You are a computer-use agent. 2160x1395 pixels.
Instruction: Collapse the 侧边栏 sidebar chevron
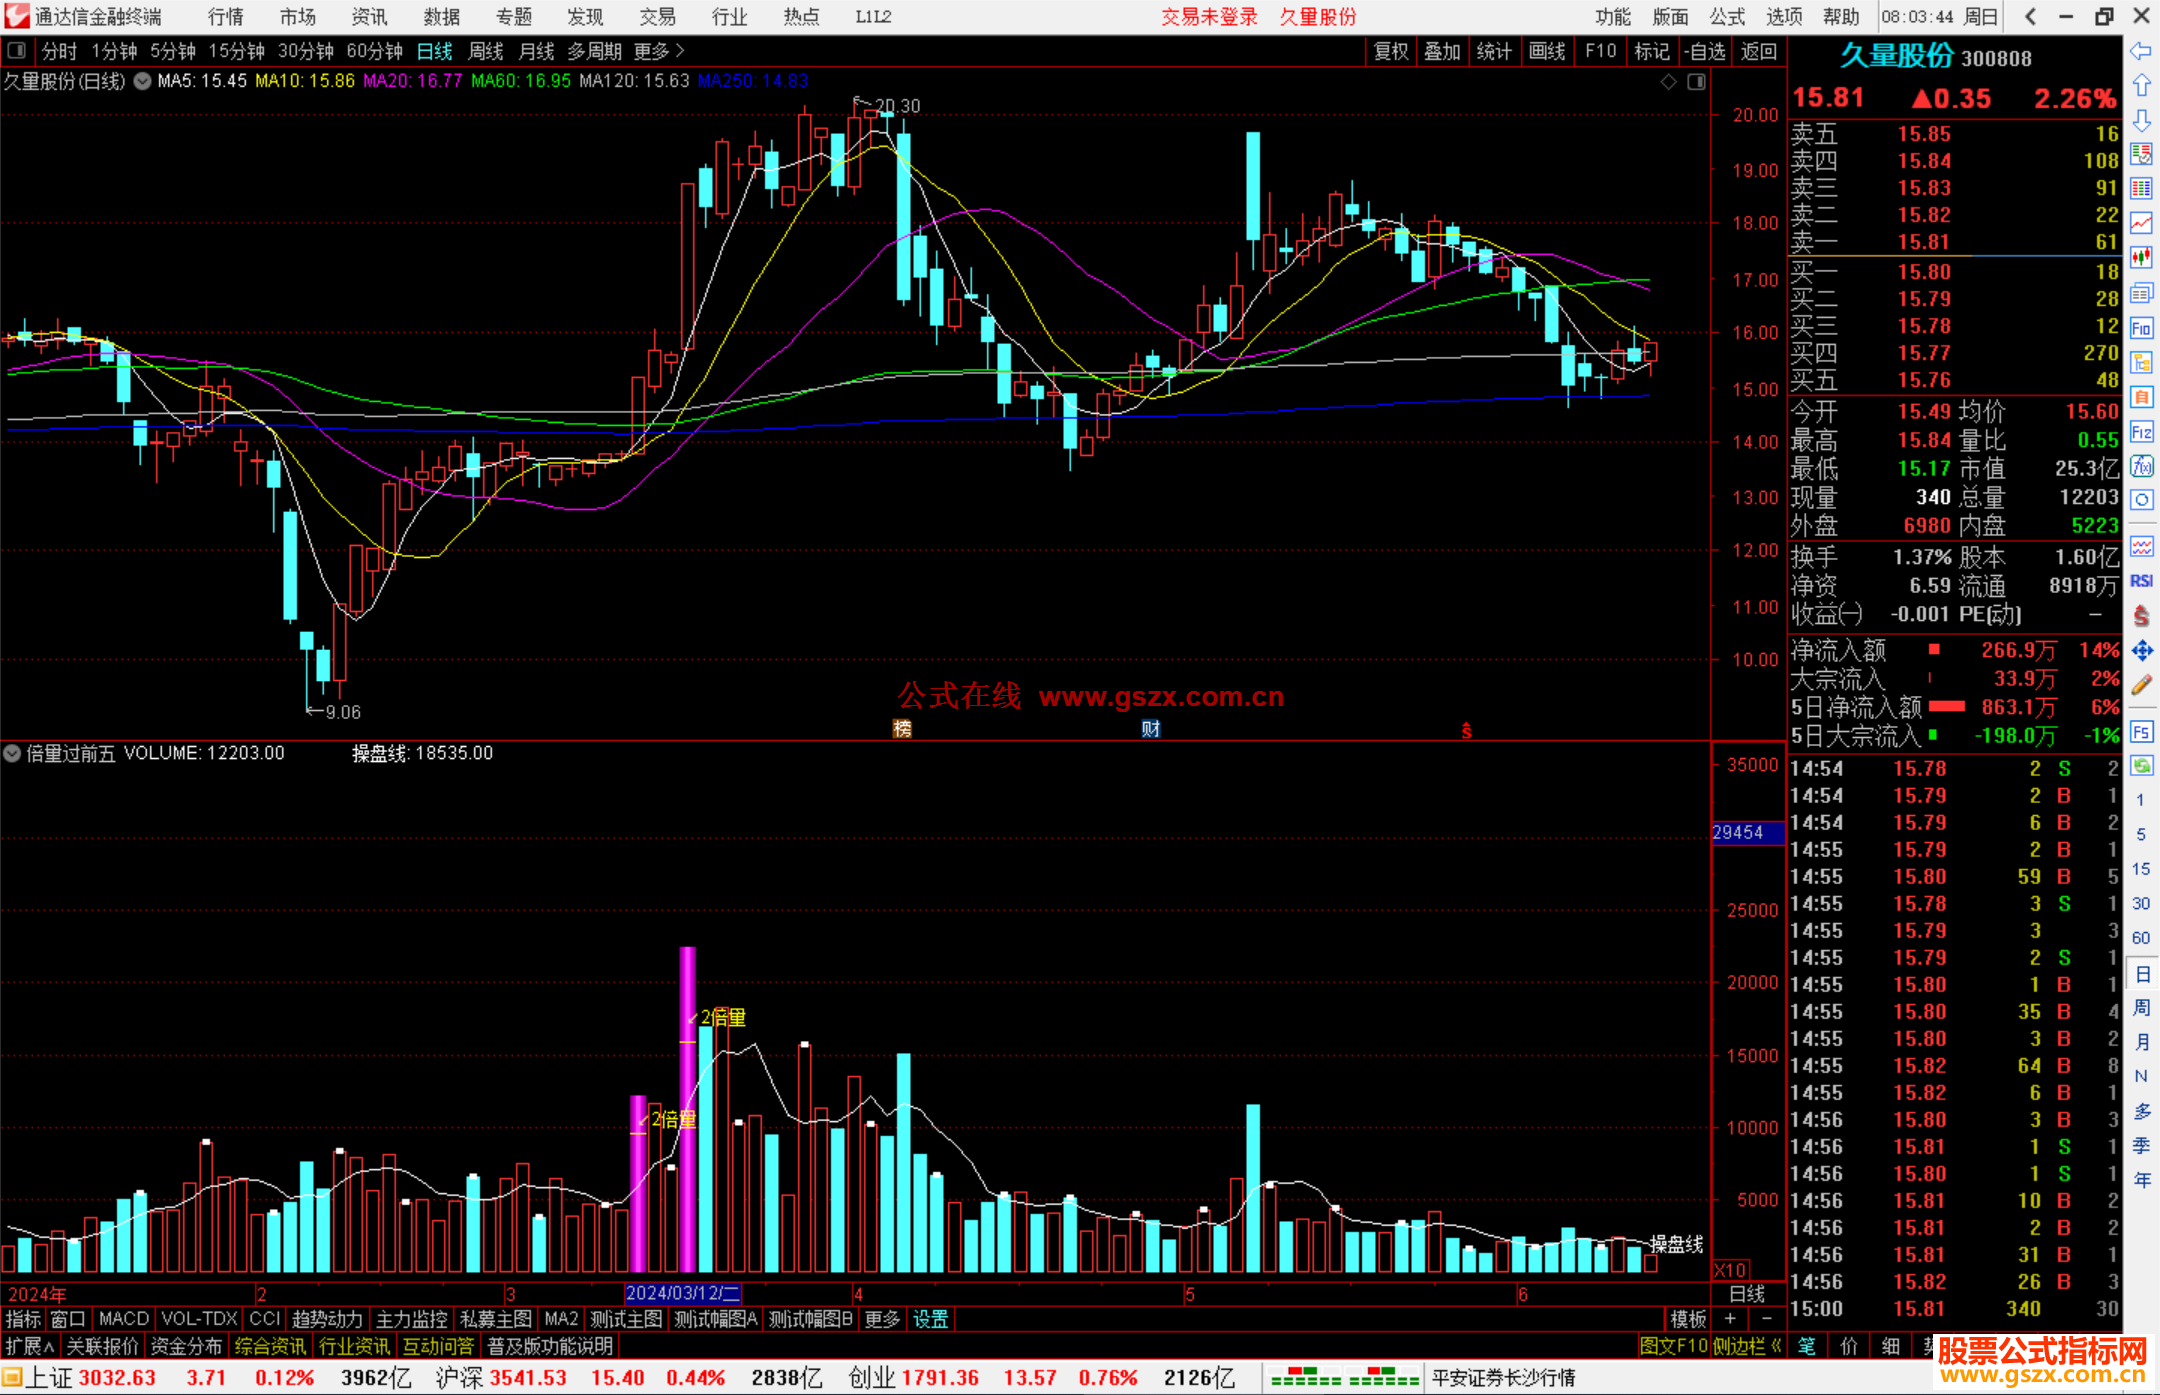click(x=1776, y=1346)
